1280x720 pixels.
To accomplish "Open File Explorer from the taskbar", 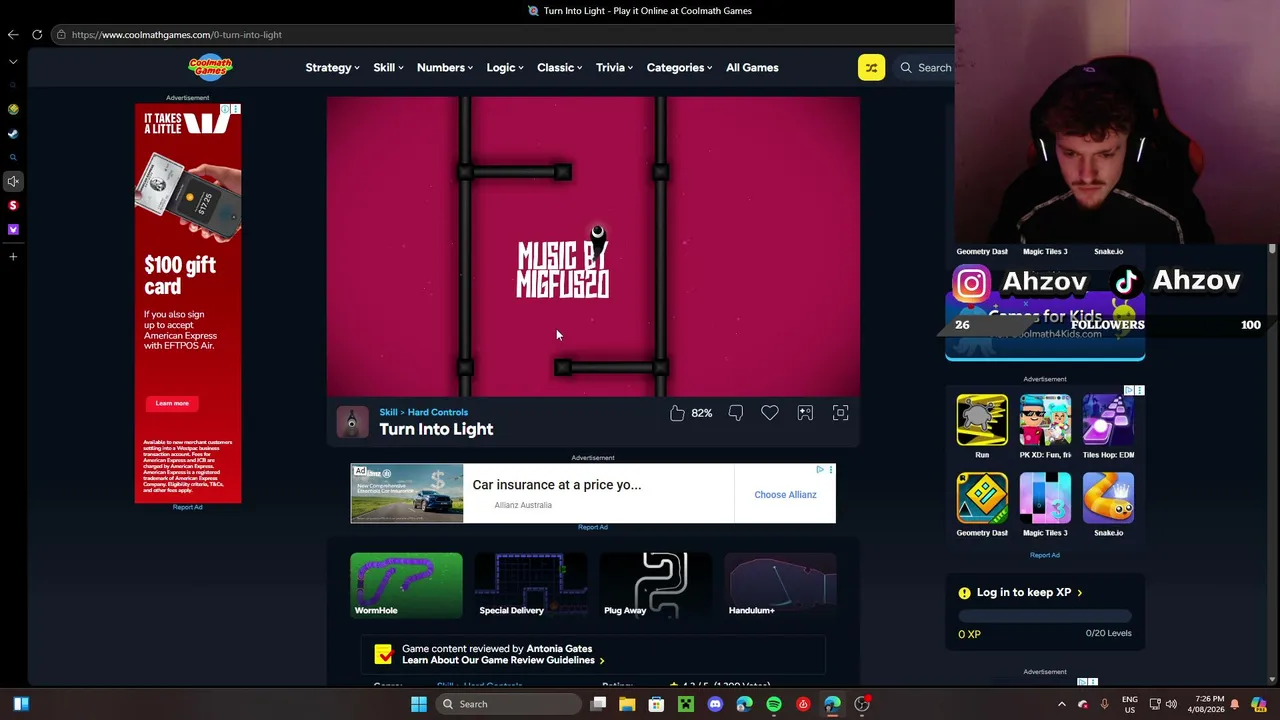I will [x=627, y=704].
